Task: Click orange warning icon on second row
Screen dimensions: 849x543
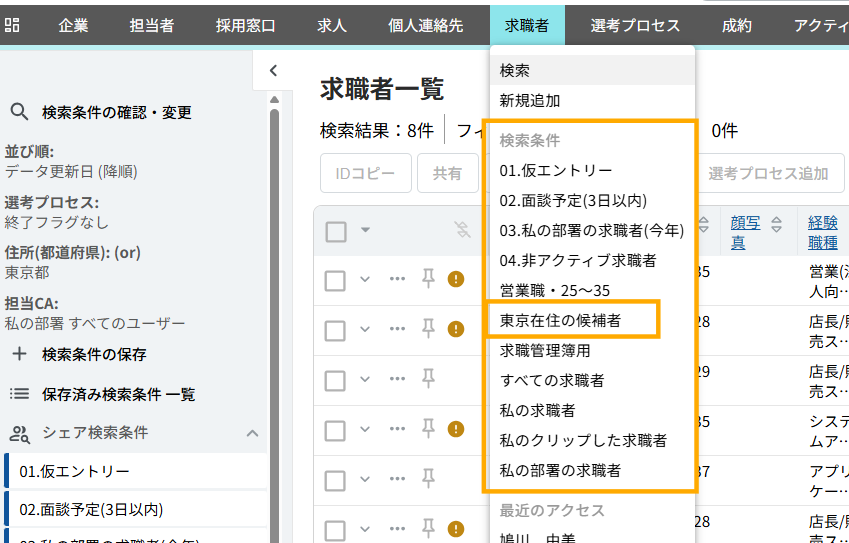Action: tap(456, 329)
